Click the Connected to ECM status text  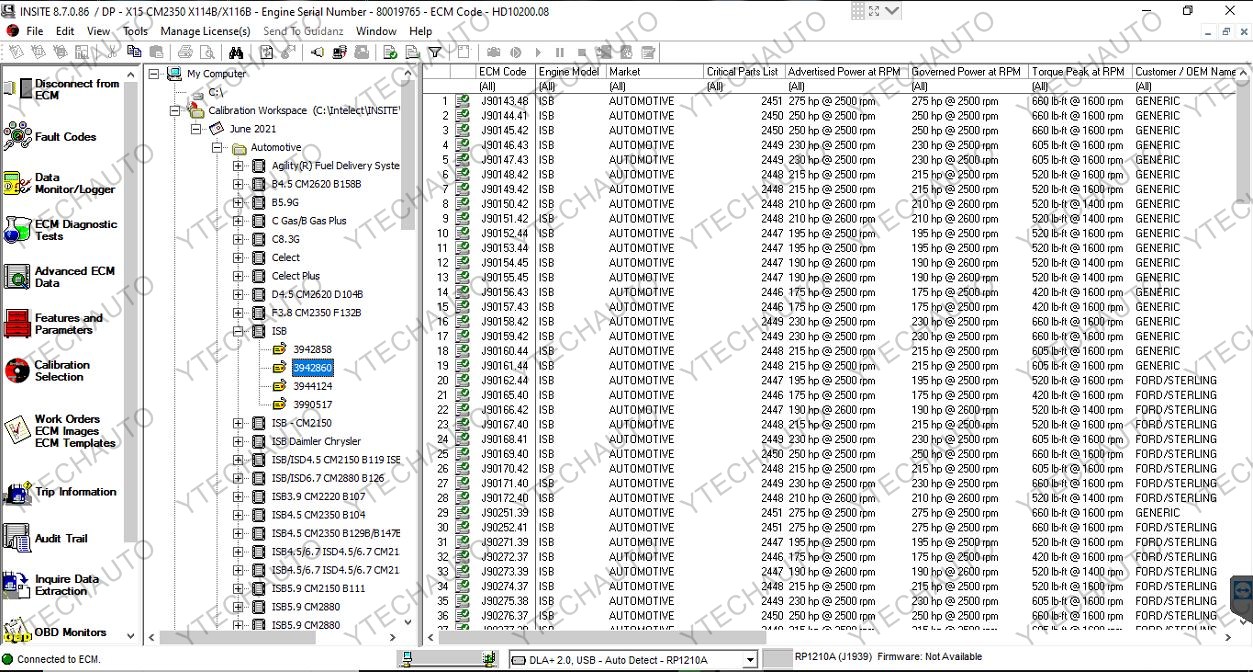[58, 659]
